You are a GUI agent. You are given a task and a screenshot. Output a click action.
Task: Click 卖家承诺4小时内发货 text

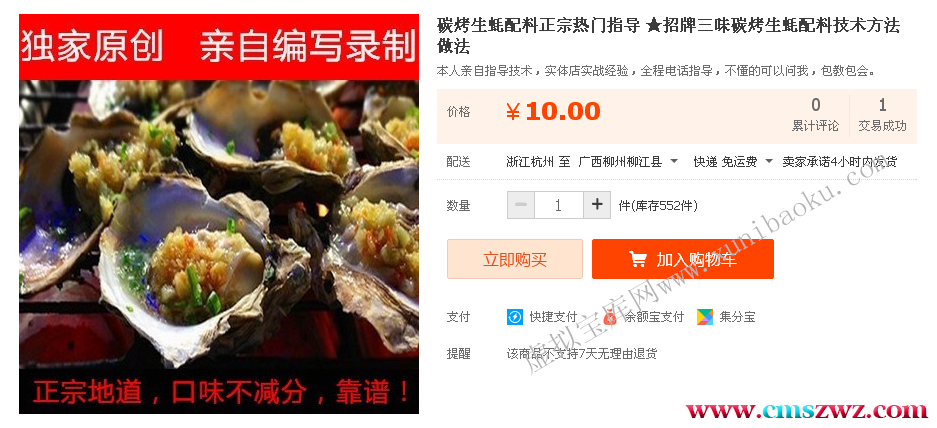(x=840, y=161)
